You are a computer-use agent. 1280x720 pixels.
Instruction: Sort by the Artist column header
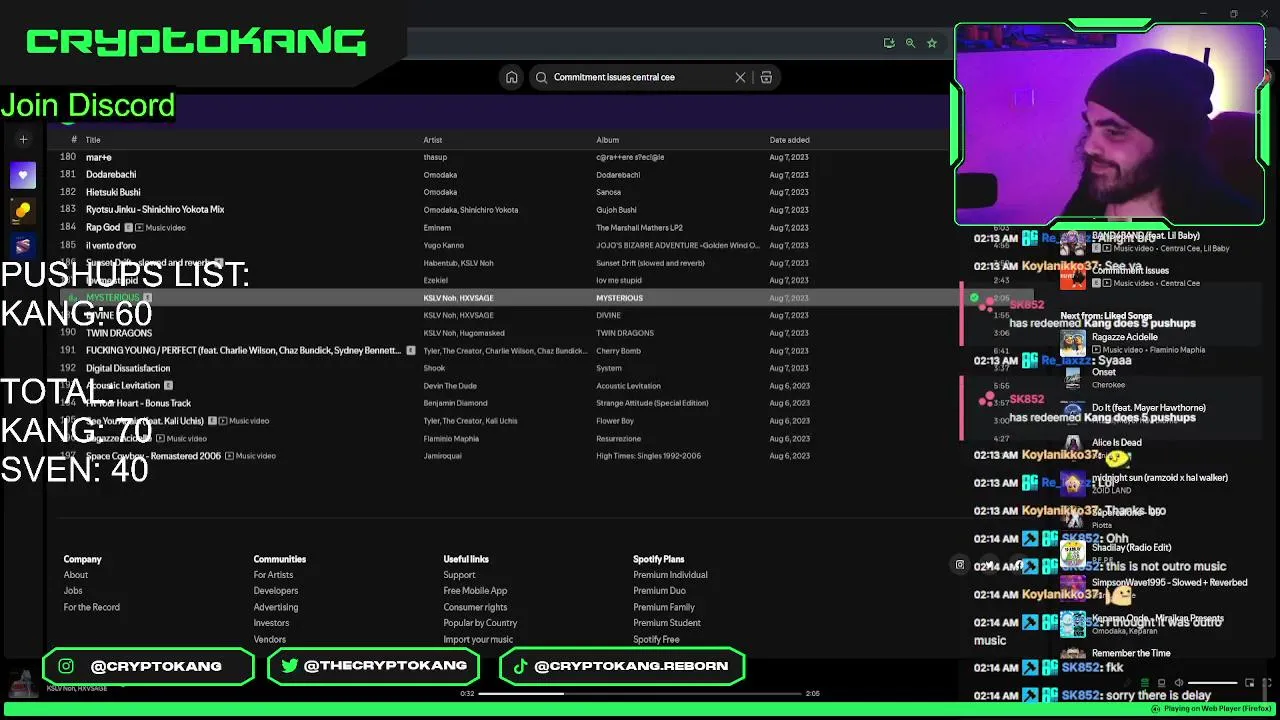click(433, 140)
